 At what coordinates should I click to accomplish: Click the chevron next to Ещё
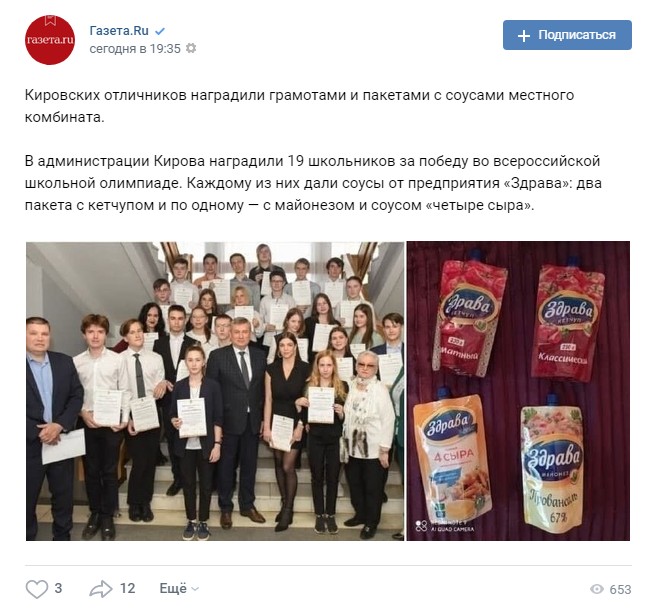[x=195, y=589]
